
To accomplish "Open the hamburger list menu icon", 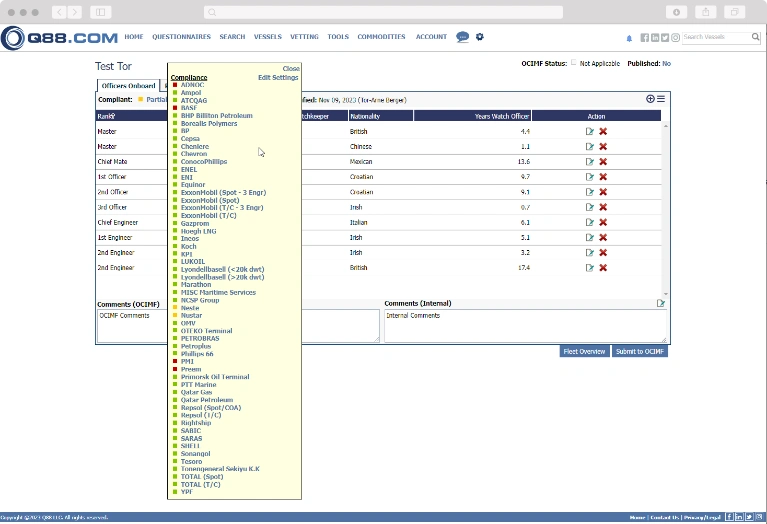I will (x=661, y=99).
